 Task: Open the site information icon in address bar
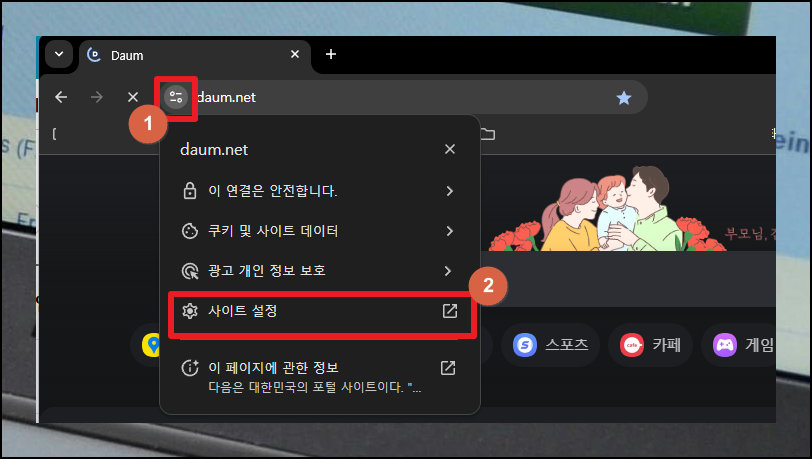click(176, 97)
